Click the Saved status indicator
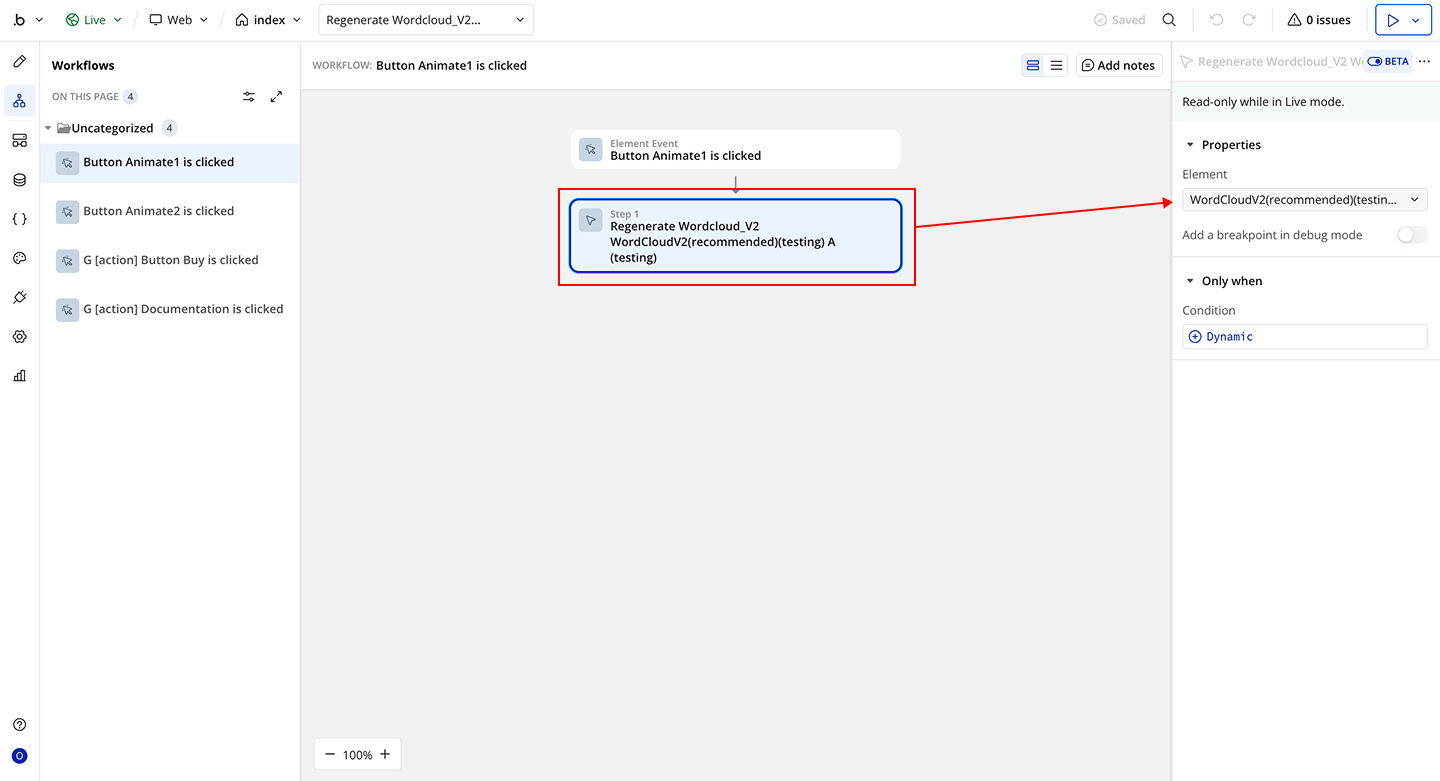1440x781 pixels. 1120,20
